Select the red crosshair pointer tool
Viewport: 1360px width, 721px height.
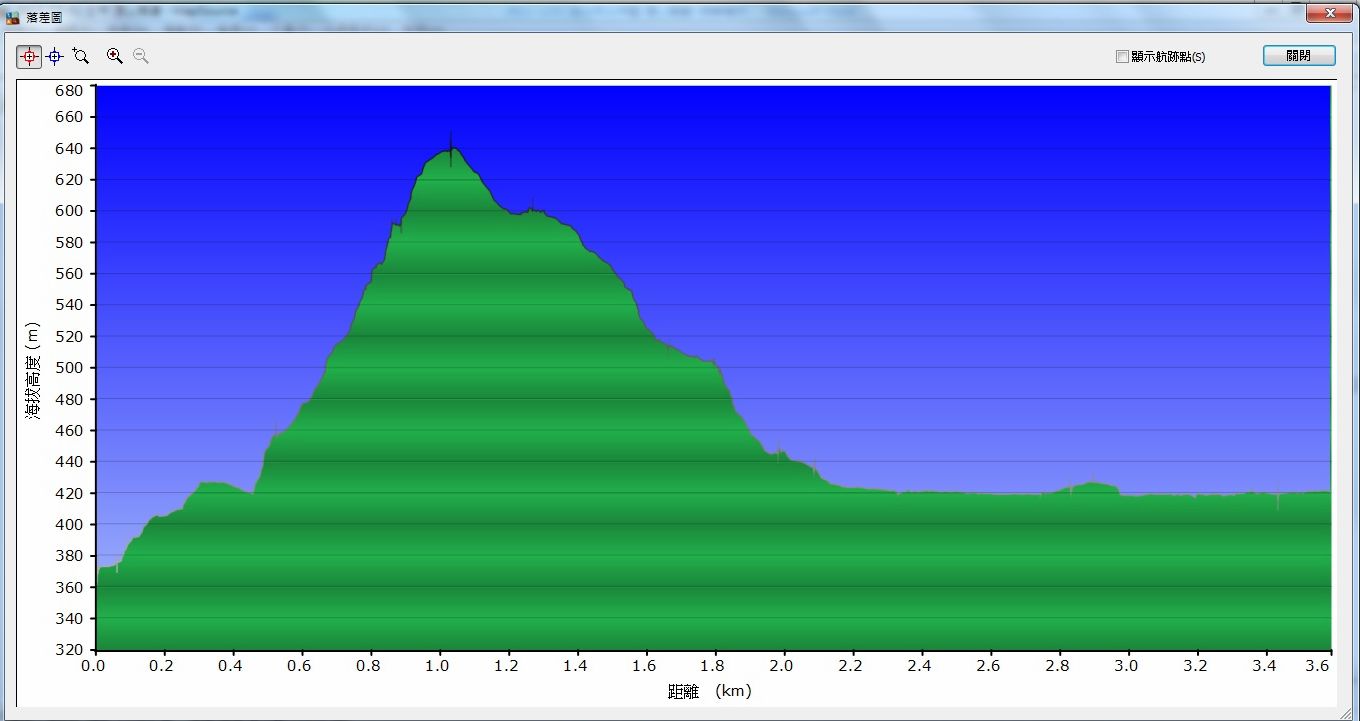click(x=29, y=57)
